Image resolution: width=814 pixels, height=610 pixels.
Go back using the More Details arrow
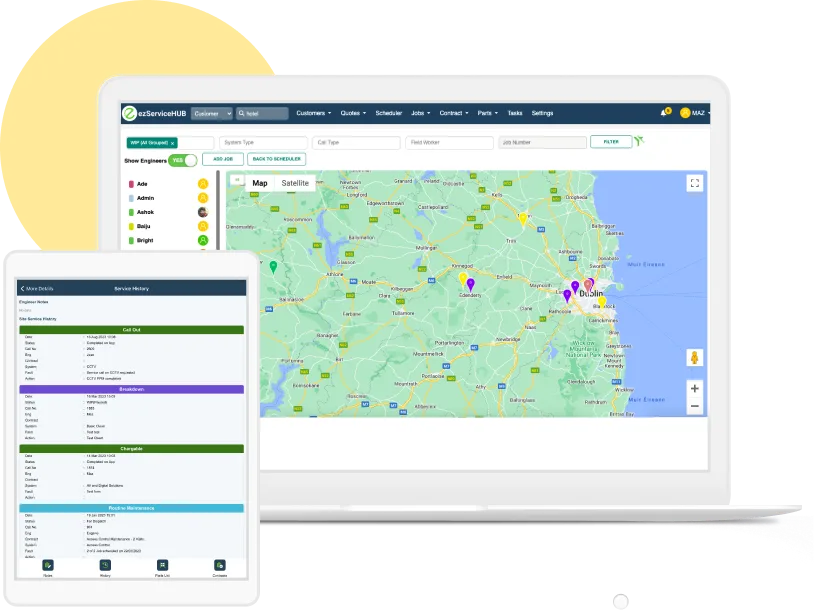coord(22,288)
